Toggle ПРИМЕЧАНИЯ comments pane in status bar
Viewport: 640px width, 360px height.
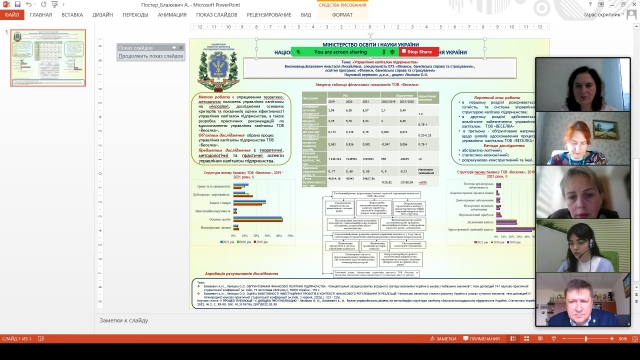(482, 339)
